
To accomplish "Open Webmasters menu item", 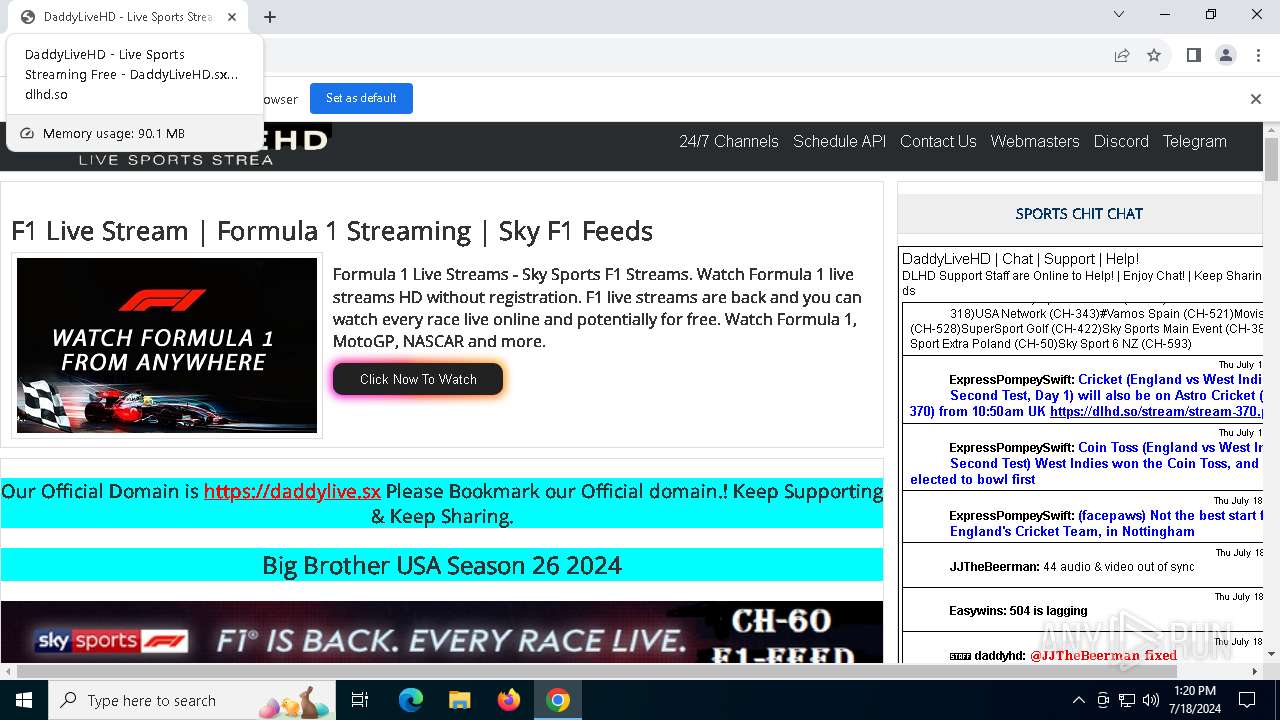I will click(x=1035, y=141).
